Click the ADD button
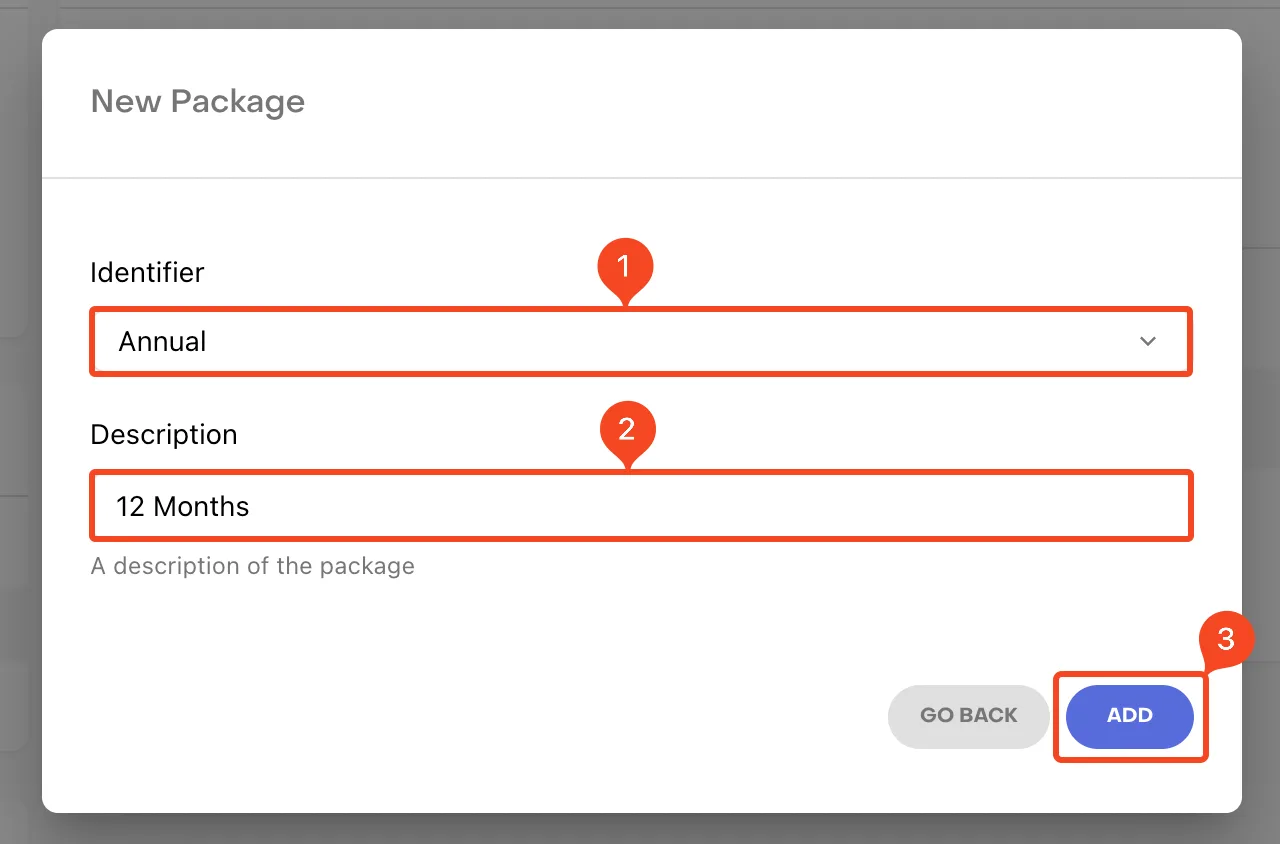Image resolution: width=1280 pixels, height=844 pixels. click(x=1130, y=716)
